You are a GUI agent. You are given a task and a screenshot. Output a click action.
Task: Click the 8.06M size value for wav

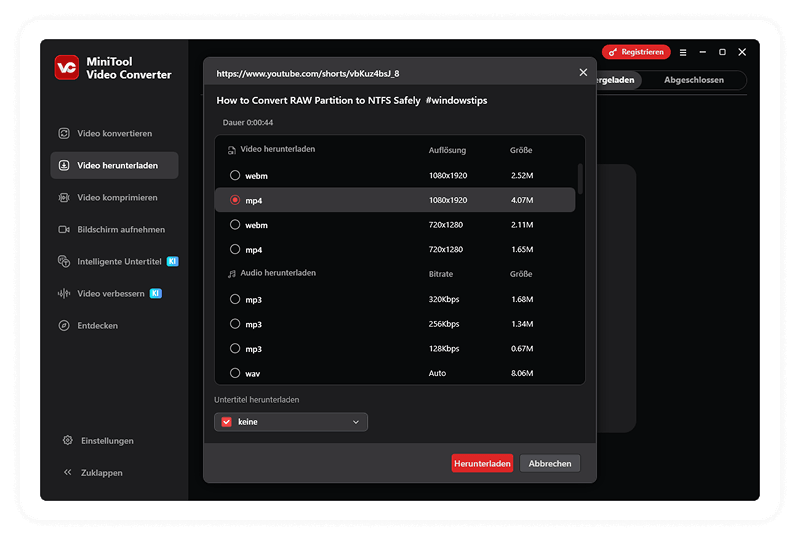522,373
